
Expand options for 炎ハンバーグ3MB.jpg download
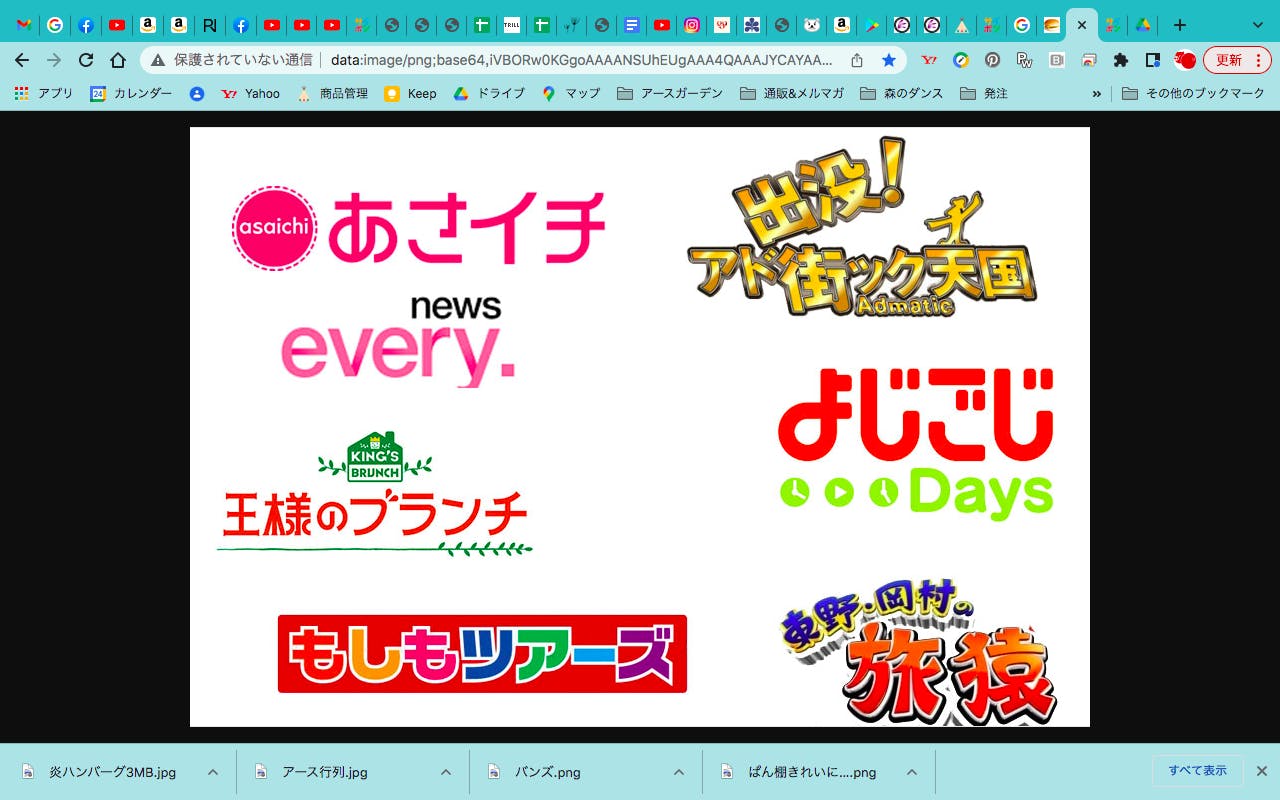coord(213,772)
